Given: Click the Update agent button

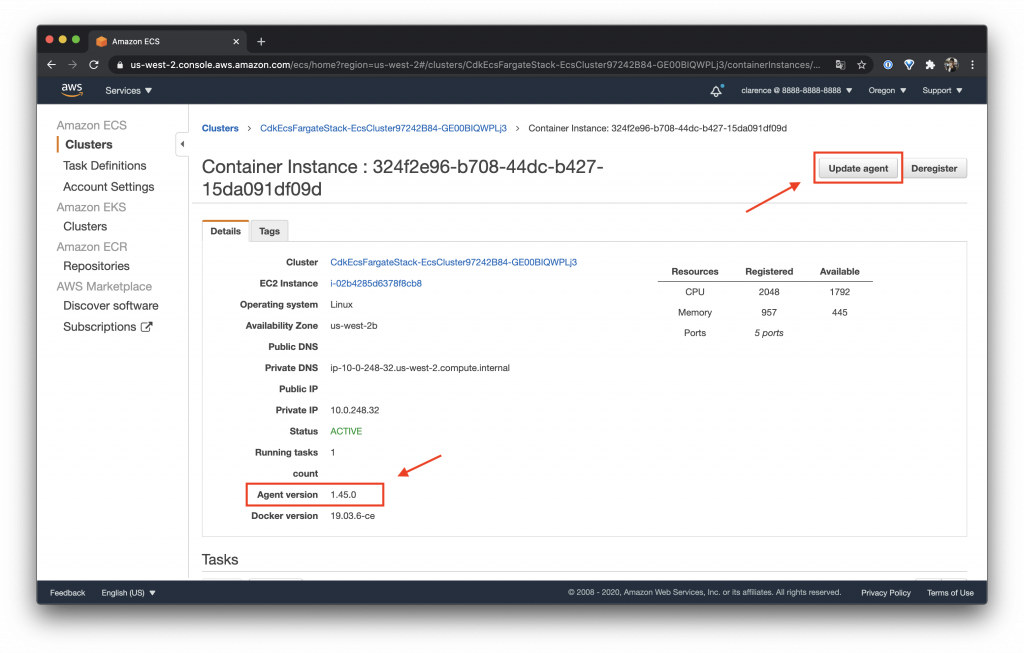Looking at the screenshot, I should tap(858, 168).
